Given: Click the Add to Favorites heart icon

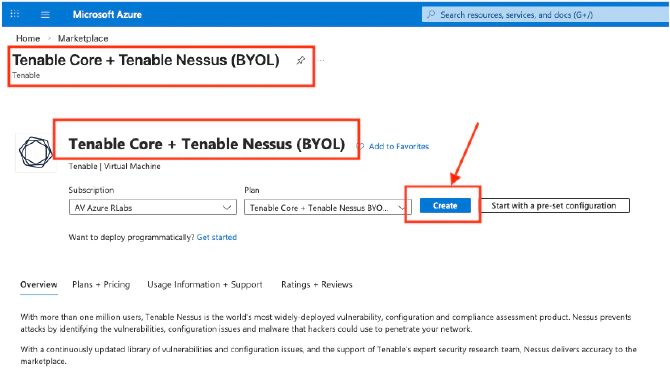Looking at the screenshot, I should click(x=360, y=146).
